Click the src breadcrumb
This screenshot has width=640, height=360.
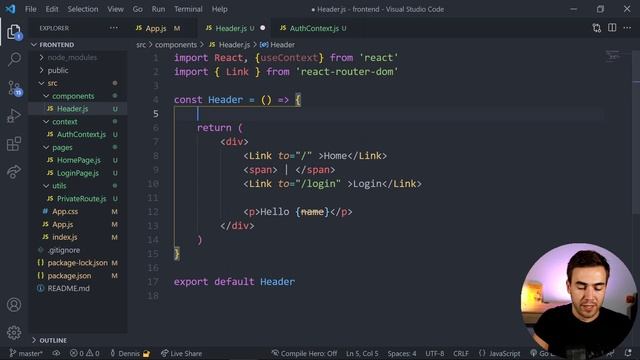pos(141,44)
